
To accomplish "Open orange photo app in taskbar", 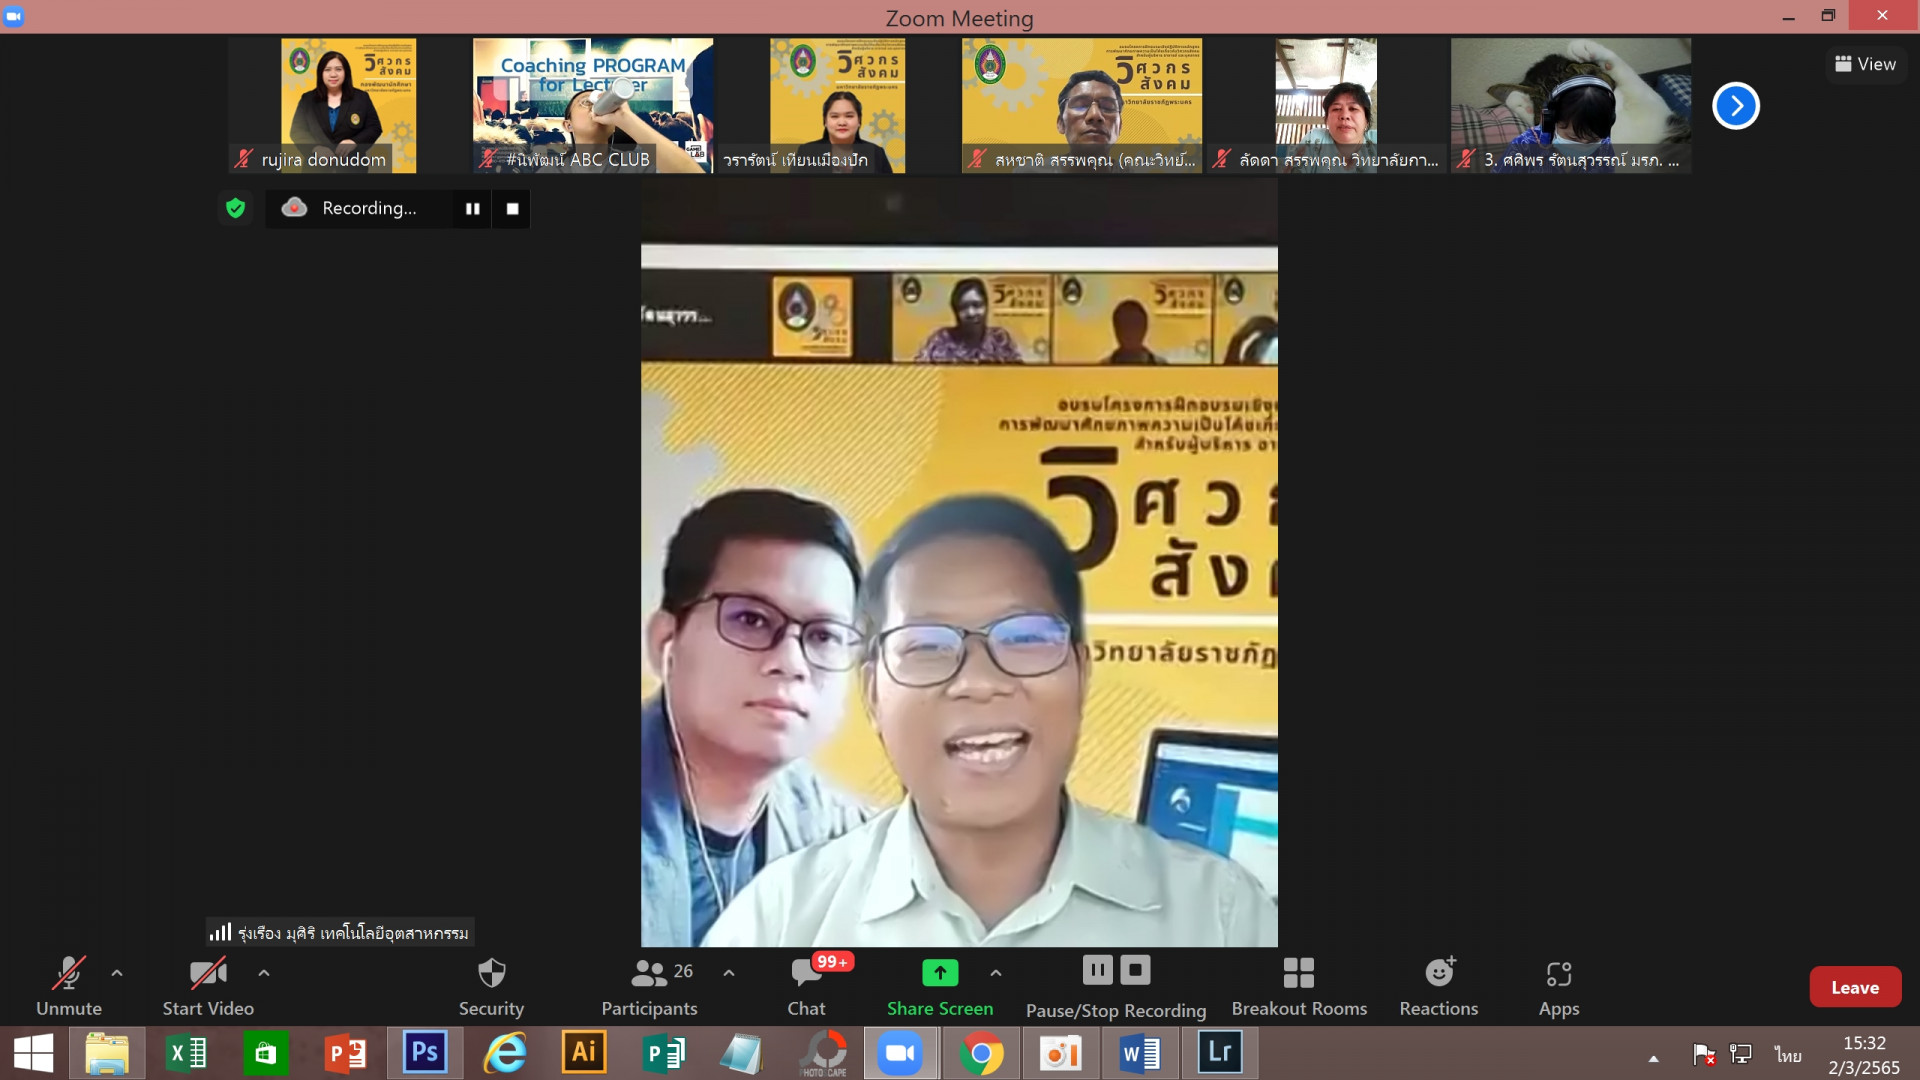I will [1060, 1053].
